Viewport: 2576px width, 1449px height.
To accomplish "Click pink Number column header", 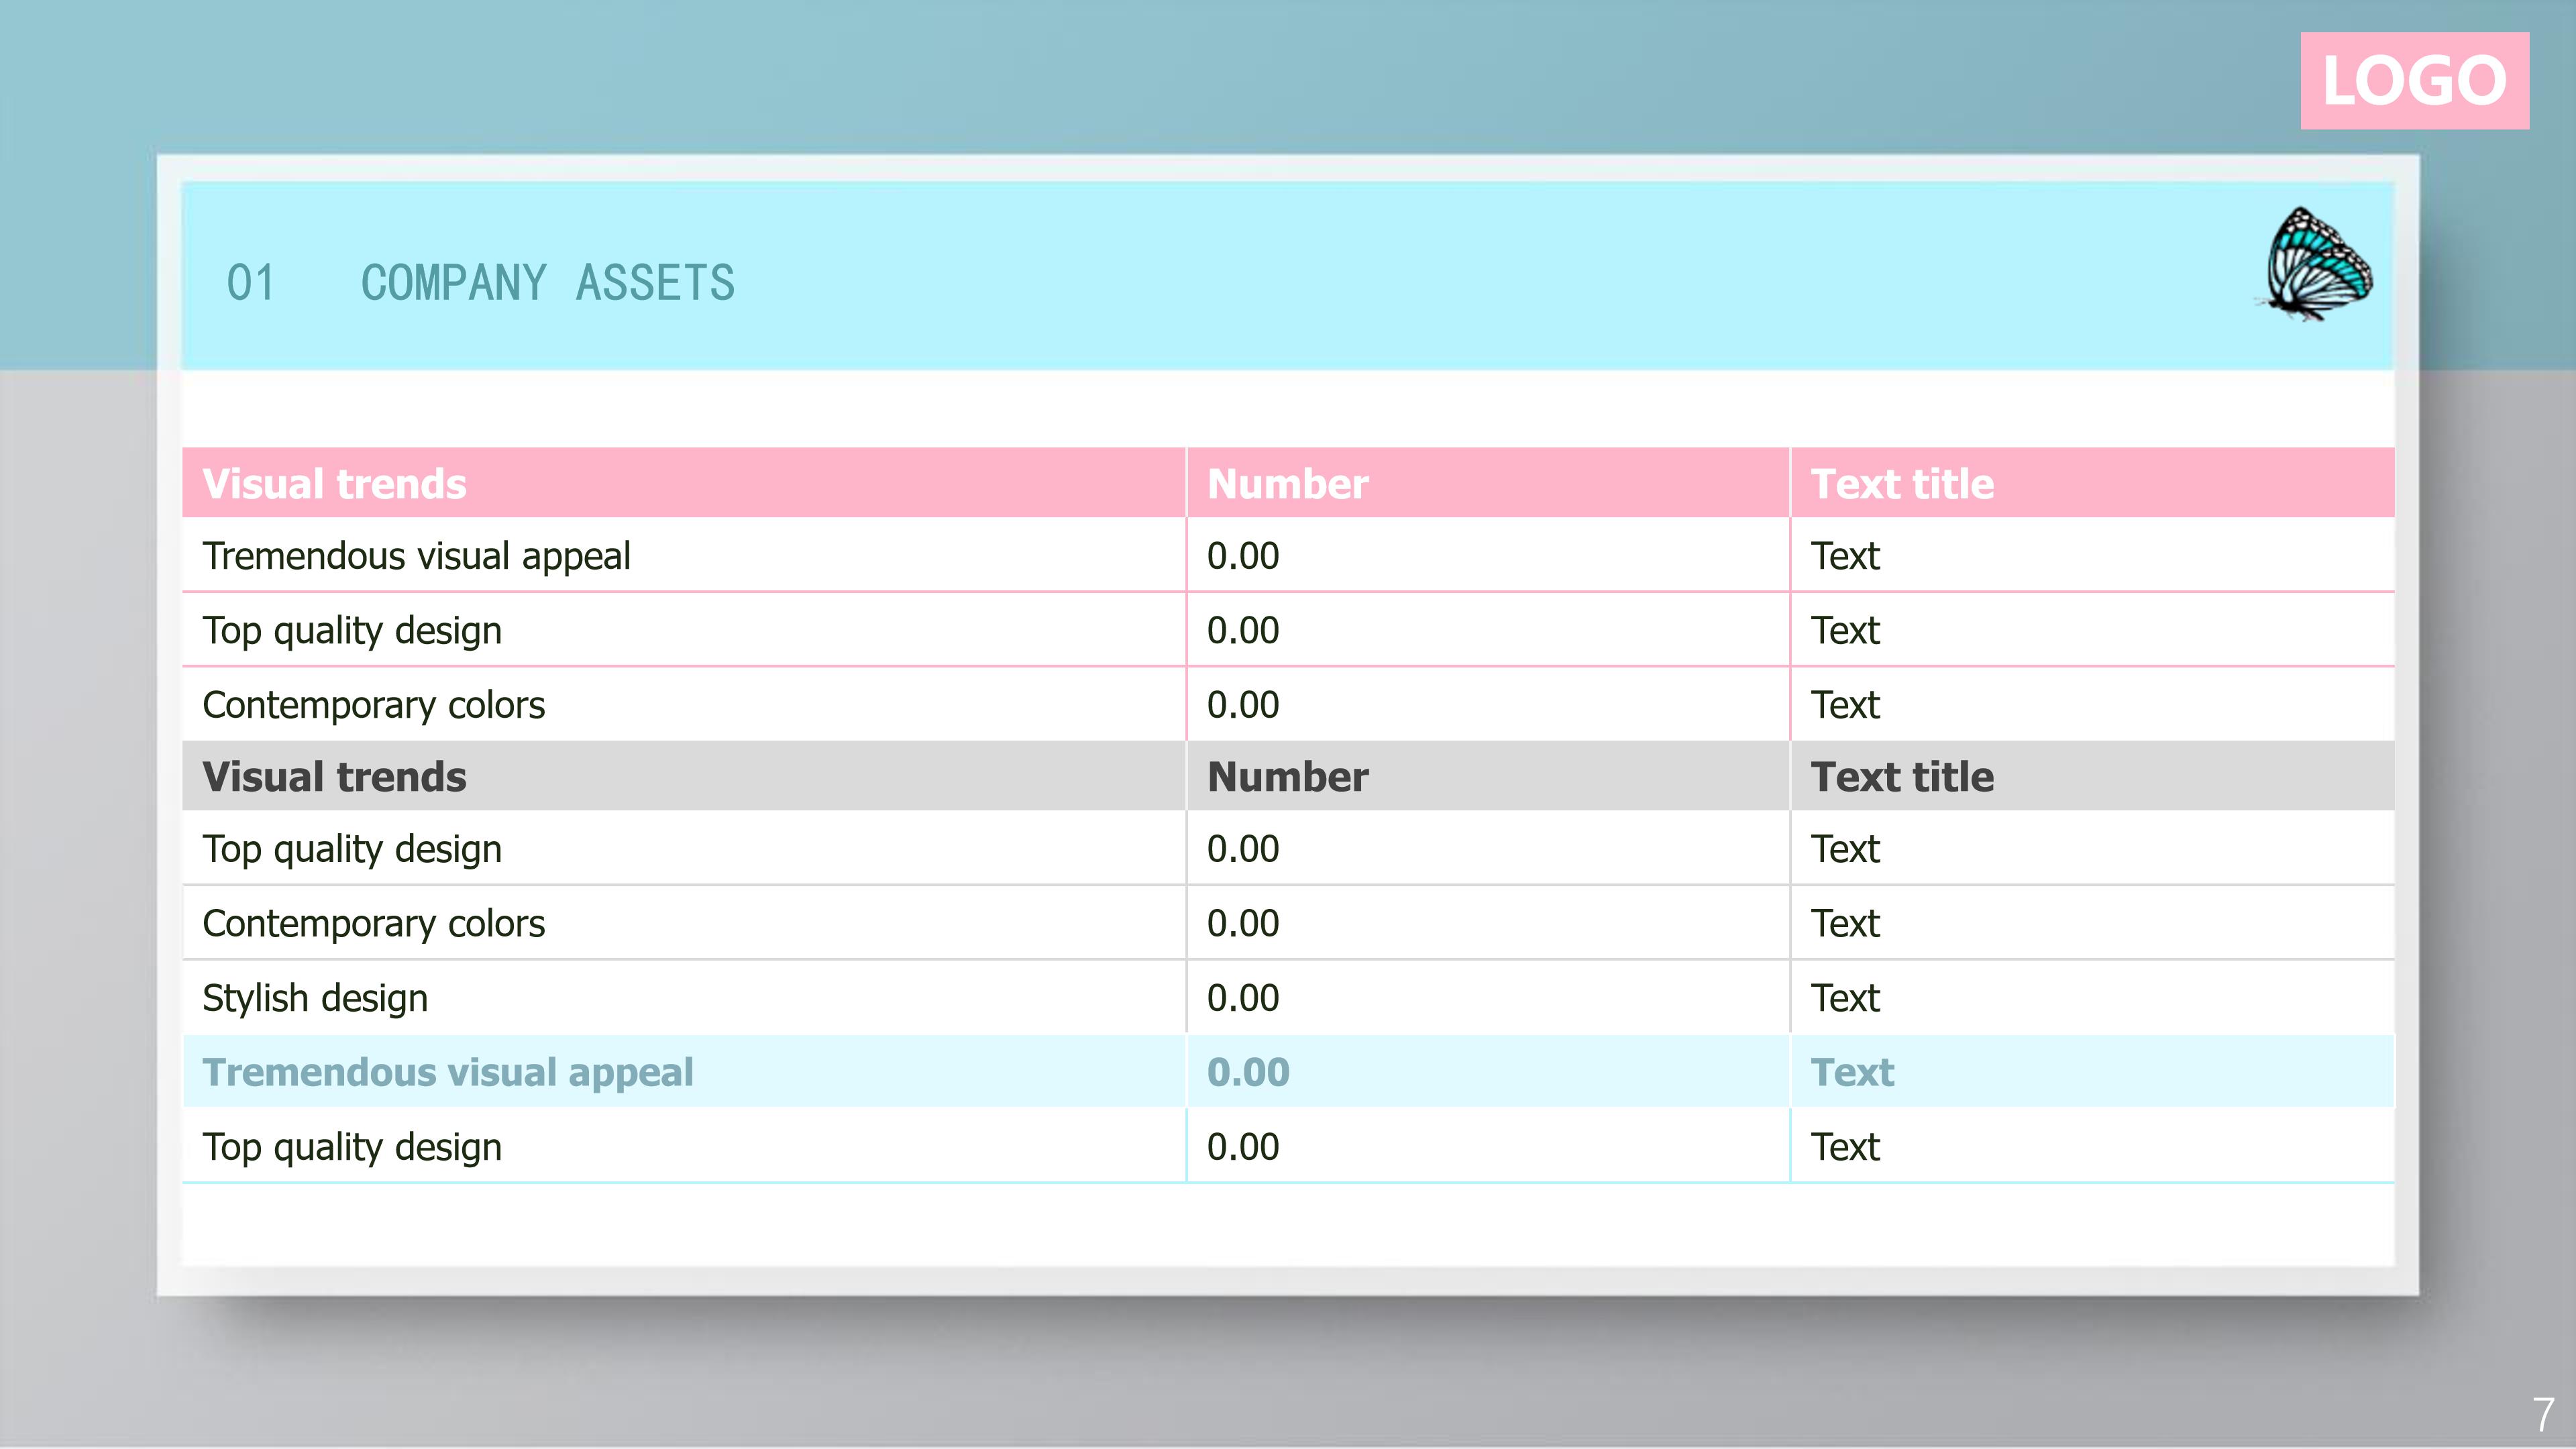I will (1287, 484).
